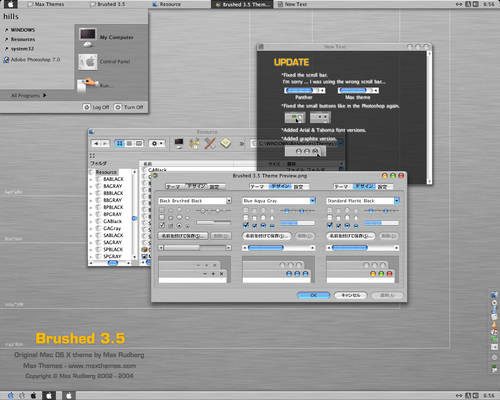500x400 pixels.
Task: Click save-as button in Blue Aqua Gray panel
Action: click(x=266, y=236)
